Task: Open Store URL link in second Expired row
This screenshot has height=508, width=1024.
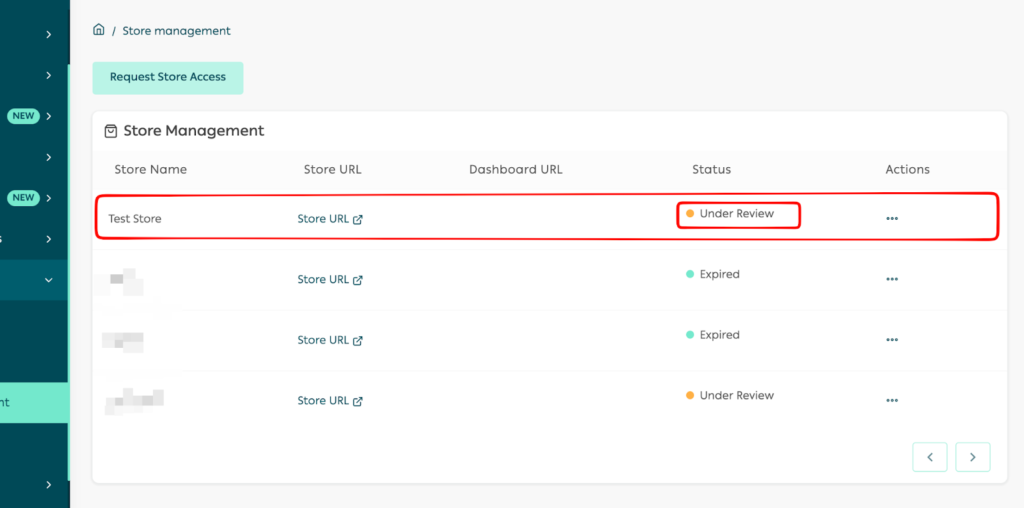Action: [x=323, y=340]
